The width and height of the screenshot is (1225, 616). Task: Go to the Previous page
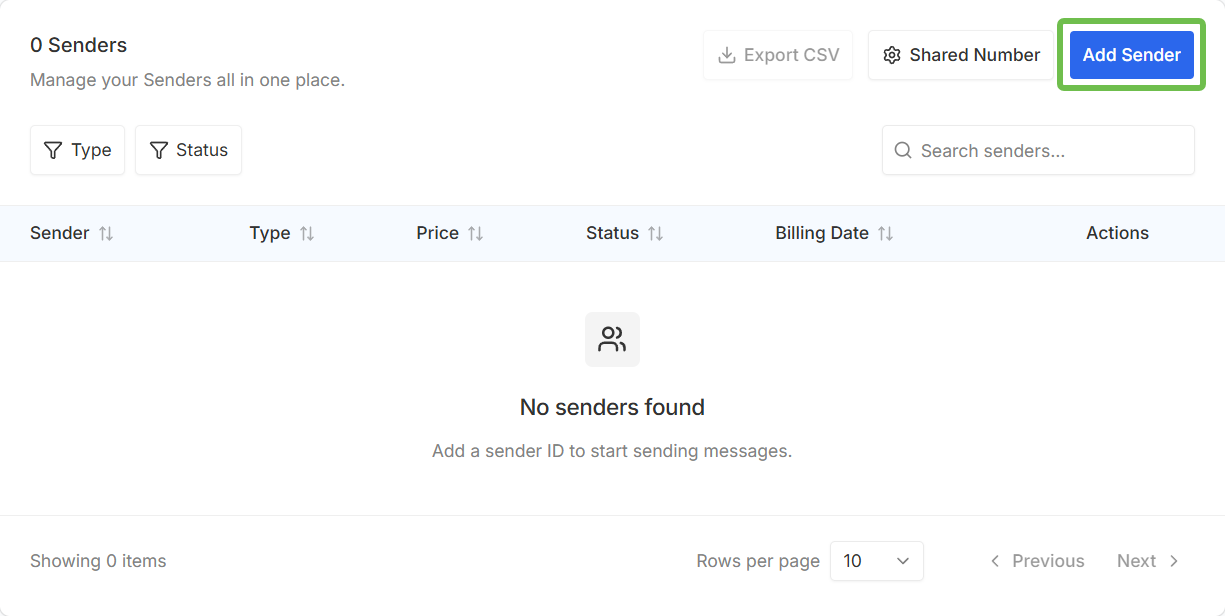pos(1037,561)
